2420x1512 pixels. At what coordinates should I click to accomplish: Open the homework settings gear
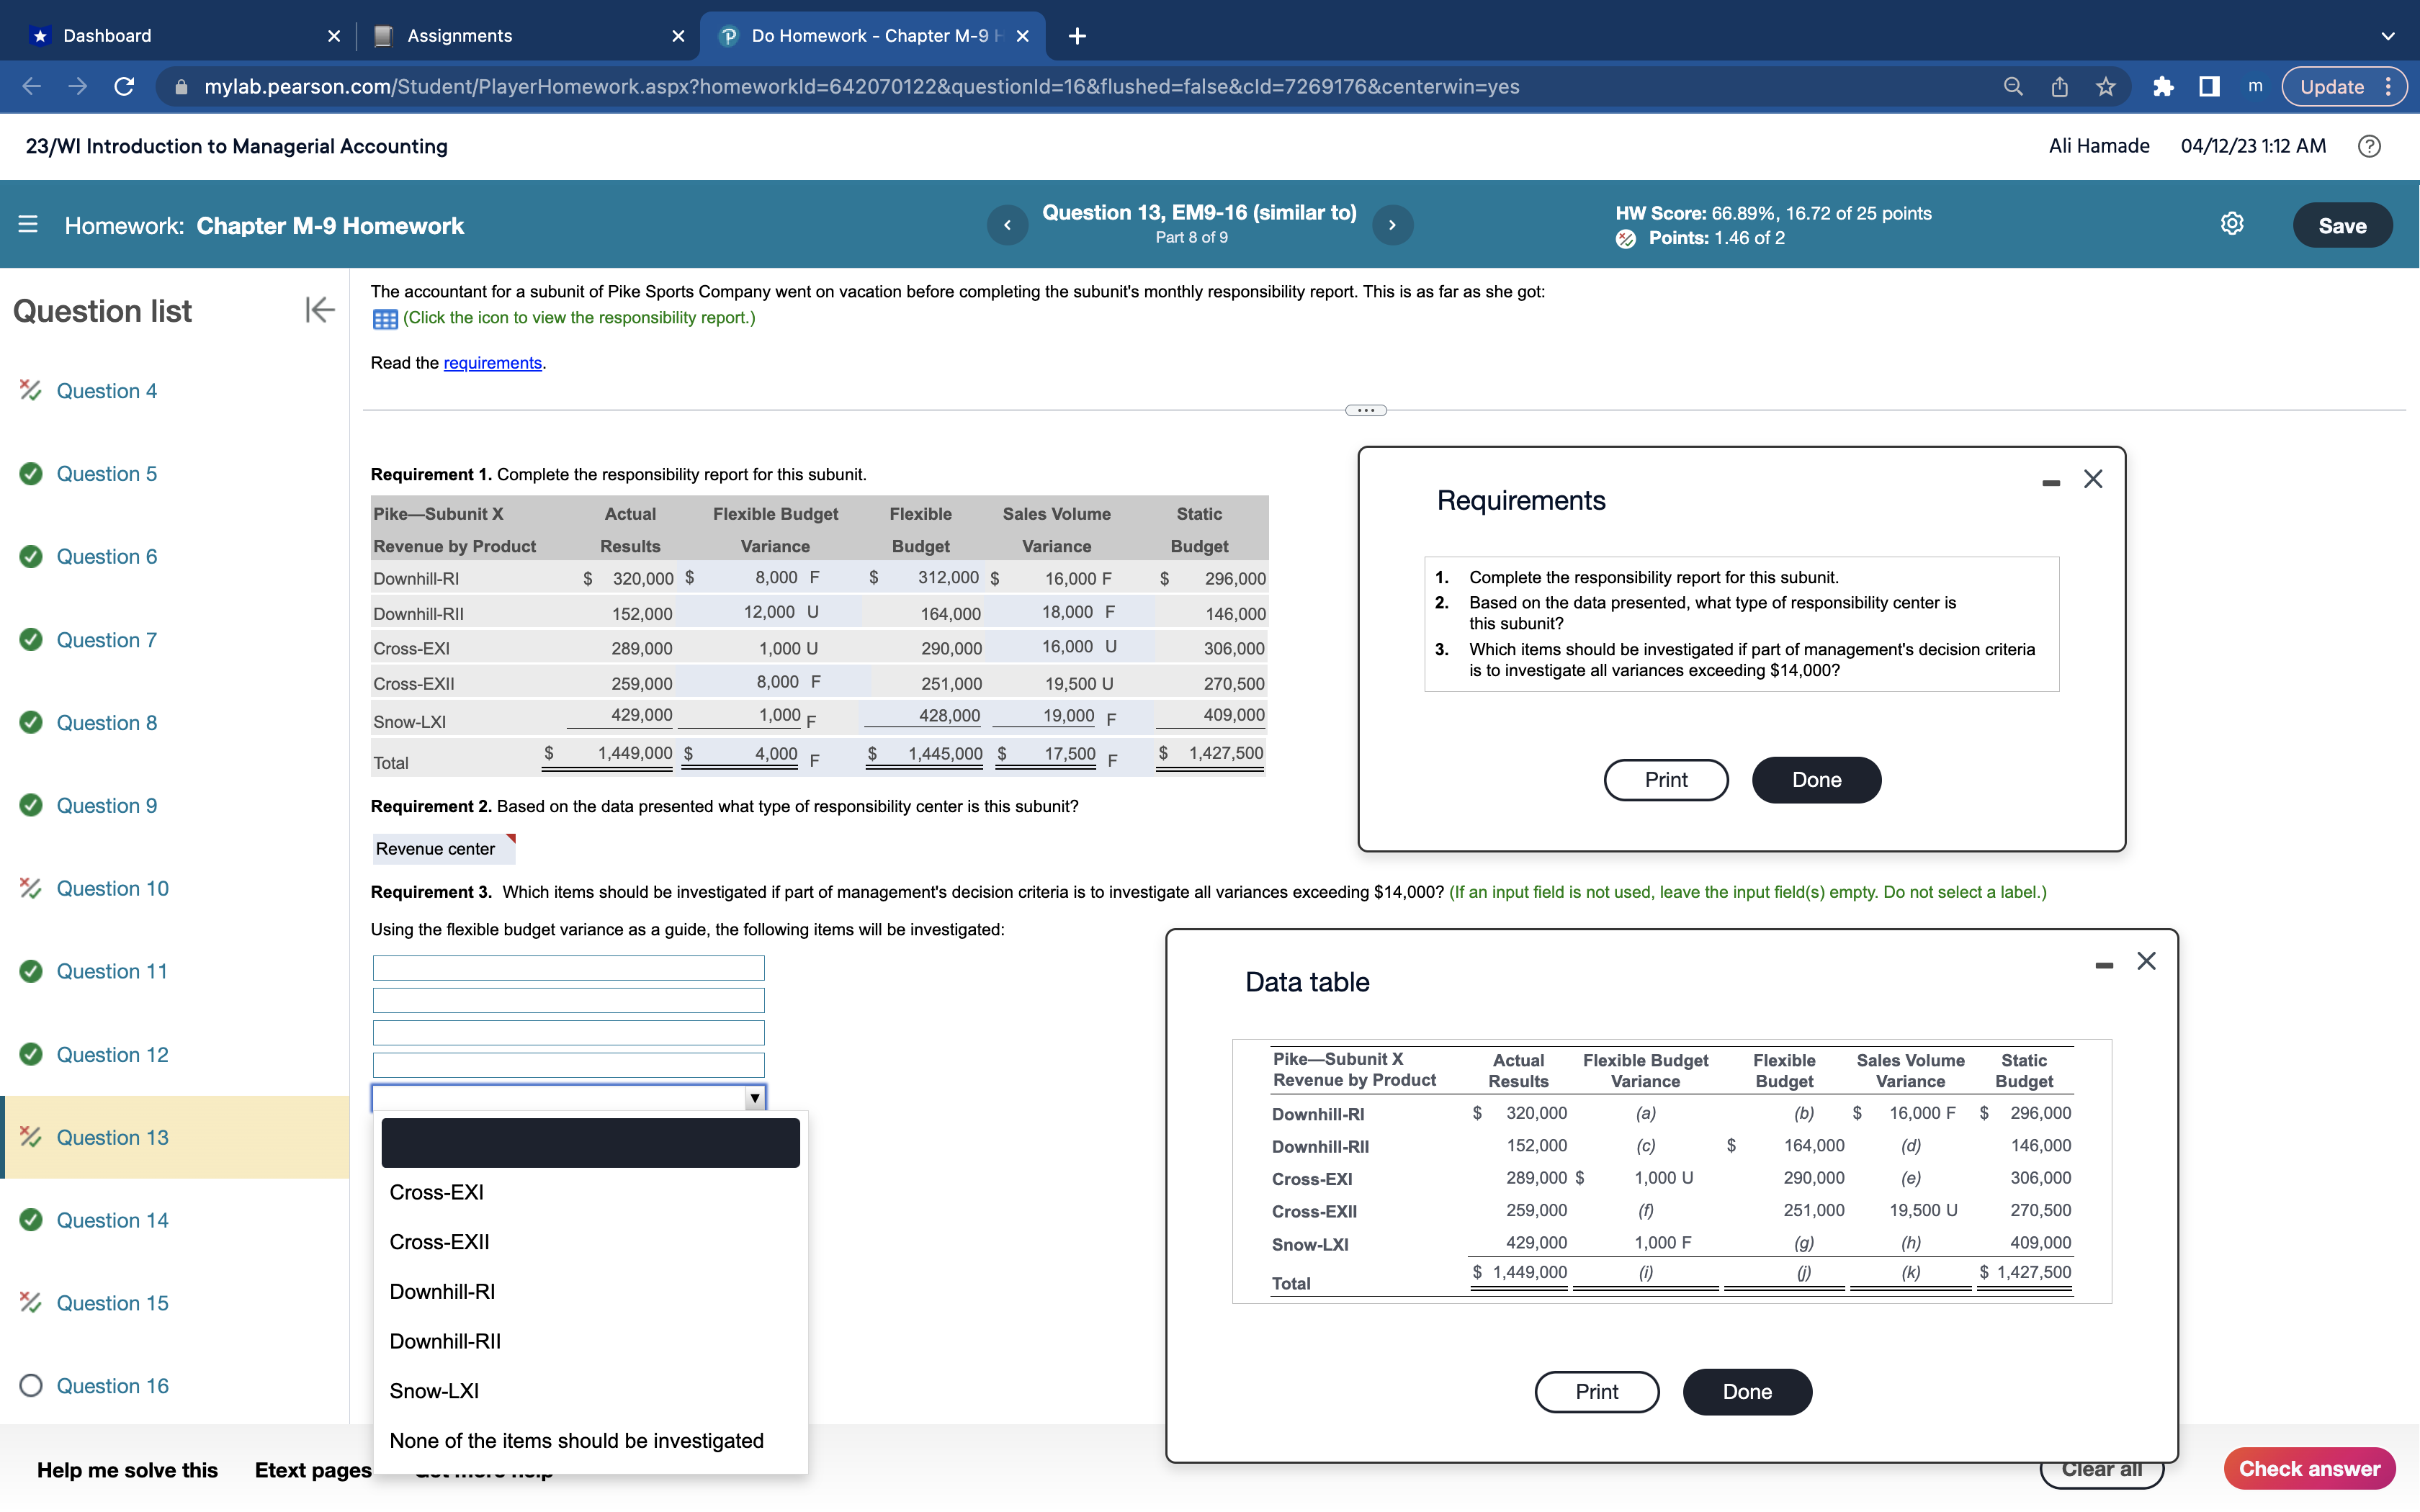pyautogui.click(x=2231, y=224)
